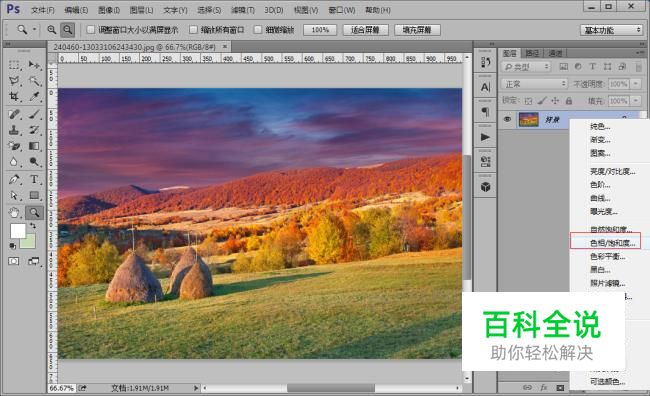Screen dimensions: 650x396
Task: Open the Character panel icon
Action: [485, 87]
